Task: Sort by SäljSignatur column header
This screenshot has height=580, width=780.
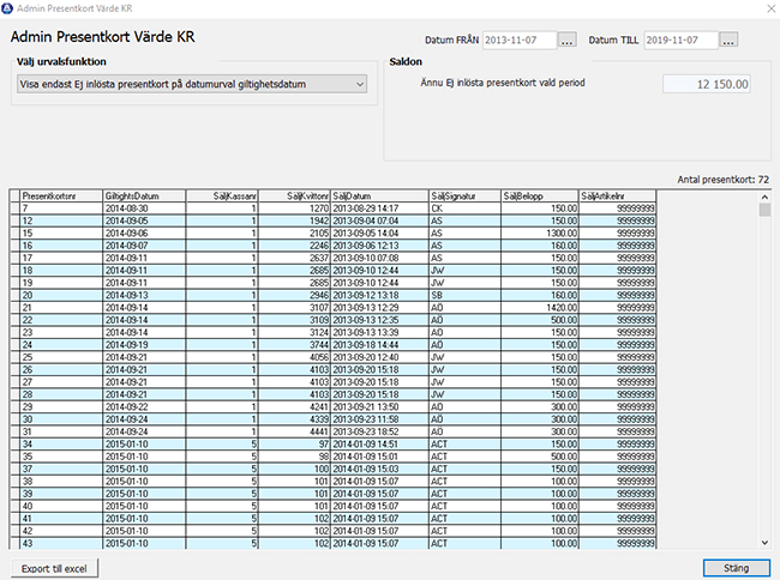Action: 465,196
